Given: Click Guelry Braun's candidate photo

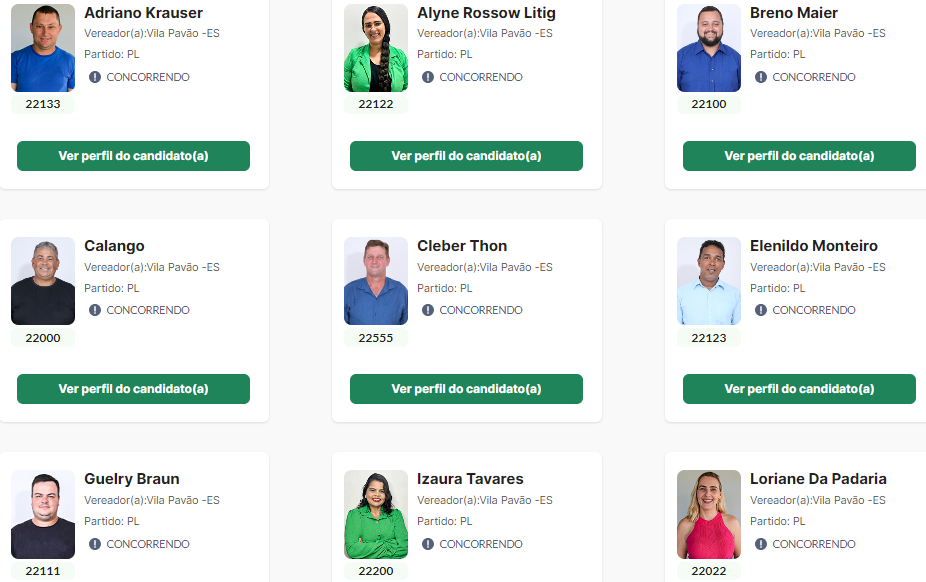Looking at the screenshot, I should click(43, 514).
